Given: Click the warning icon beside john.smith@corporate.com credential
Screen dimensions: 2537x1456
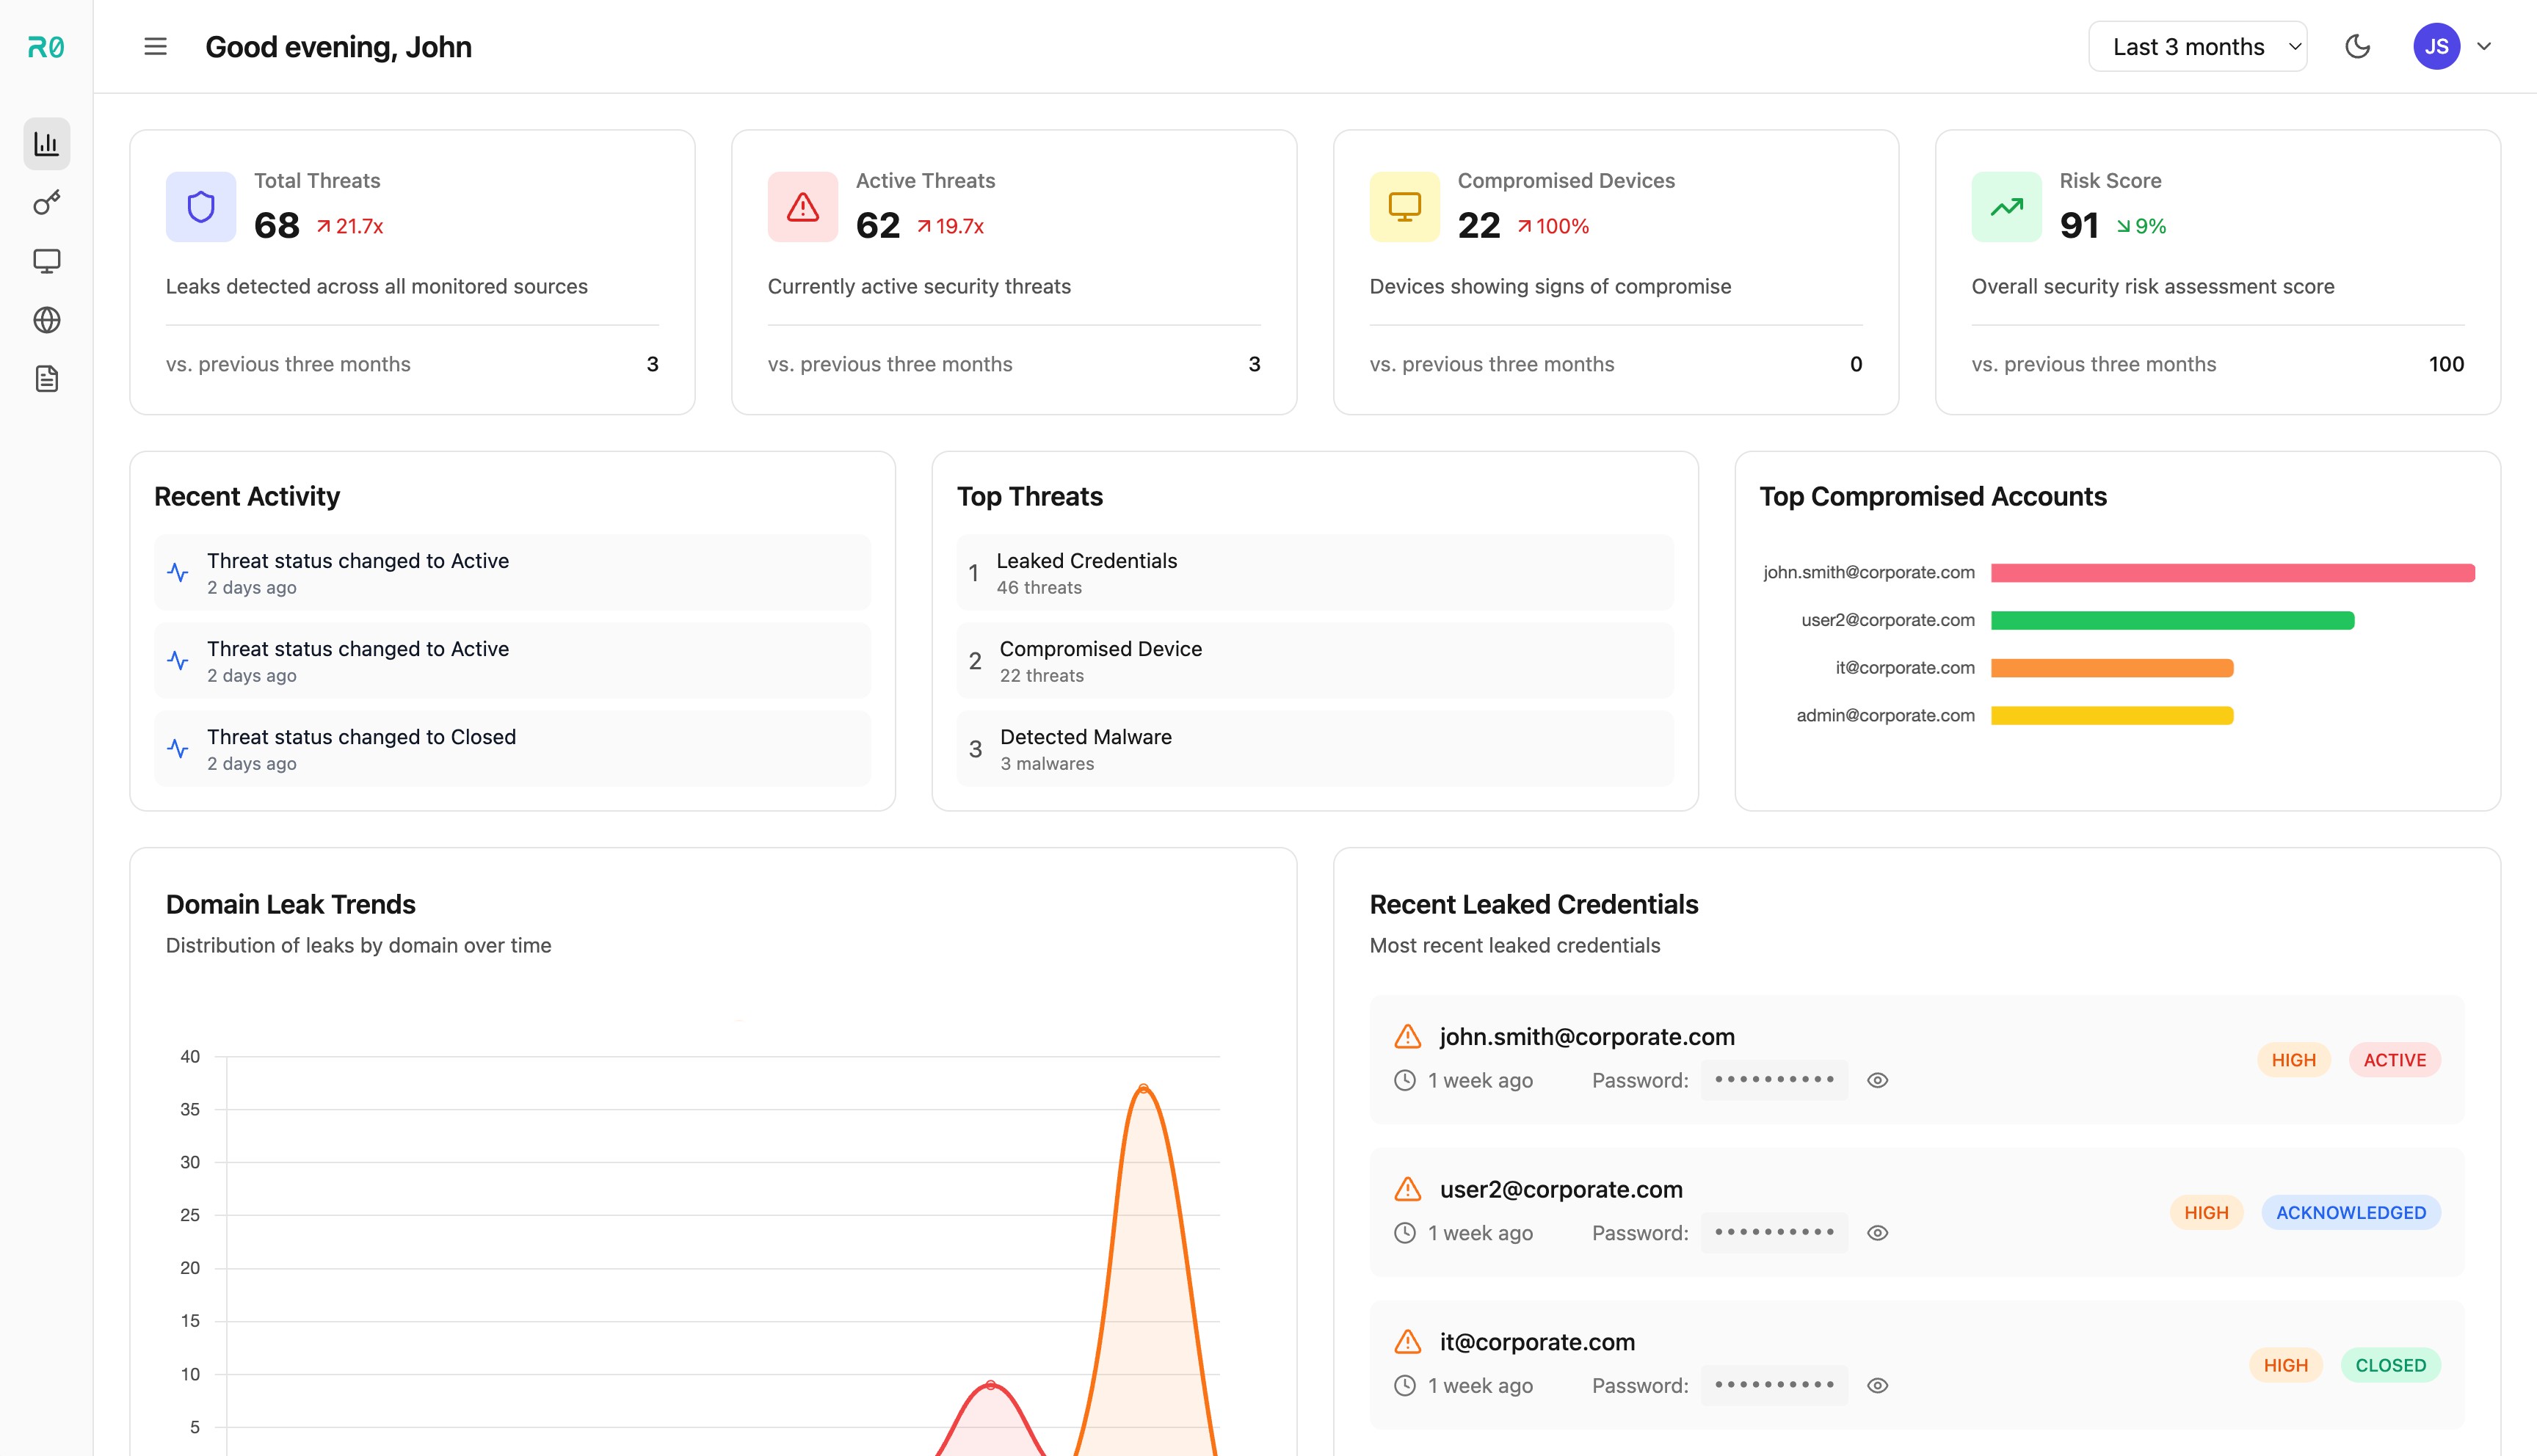Looking at the screenshot, I should pyautogui.click(x=1408, y=1037).
